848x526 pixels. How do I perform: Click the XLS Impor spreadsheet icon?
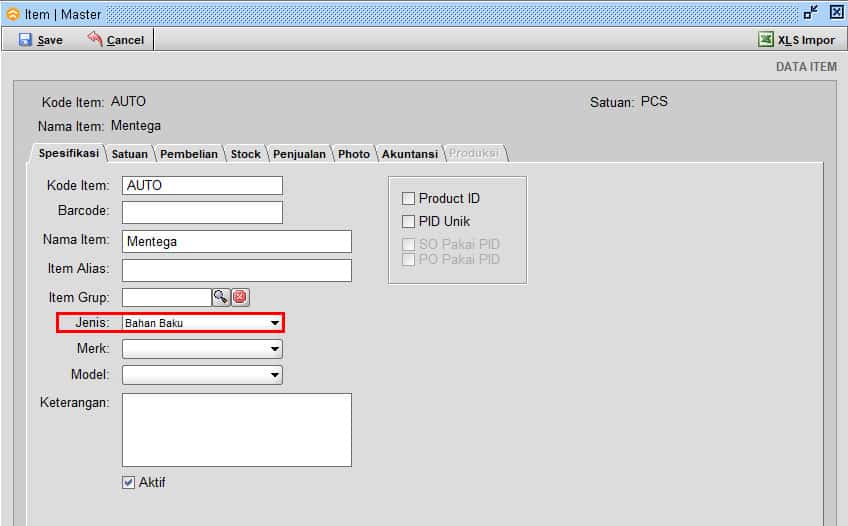pos(766,39)
